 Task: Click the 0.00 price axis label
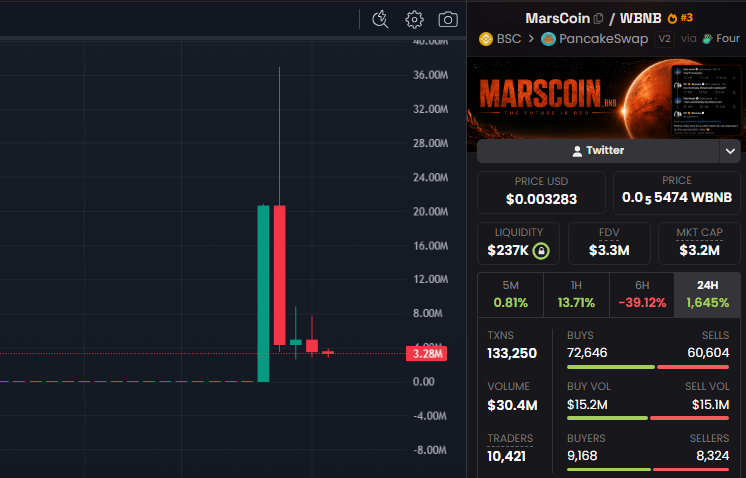click(x=423, y=382)
